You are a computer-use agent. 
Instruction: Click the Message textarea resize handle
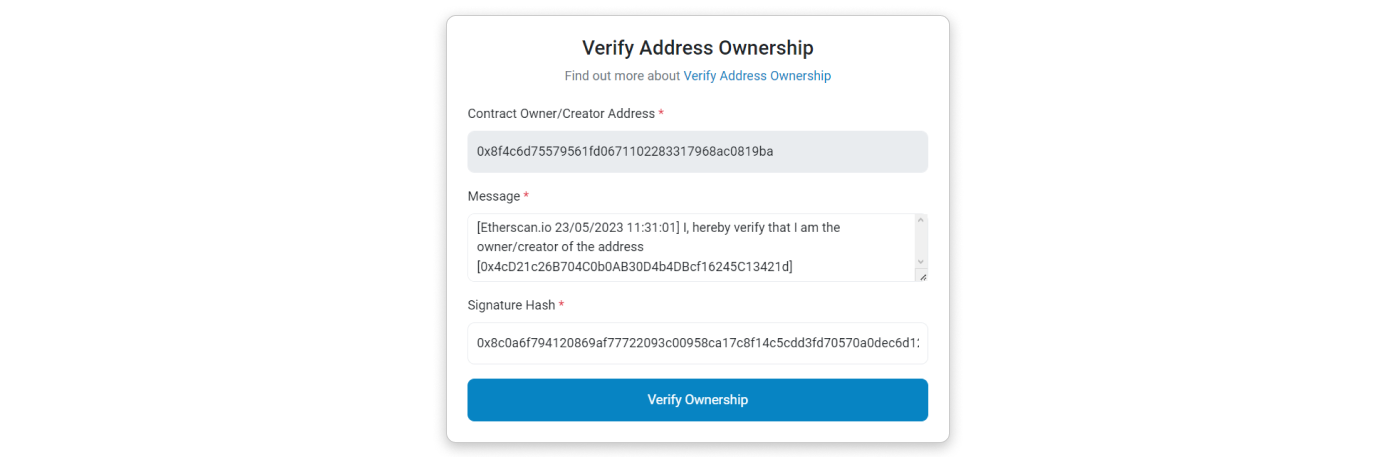point(921,276)
